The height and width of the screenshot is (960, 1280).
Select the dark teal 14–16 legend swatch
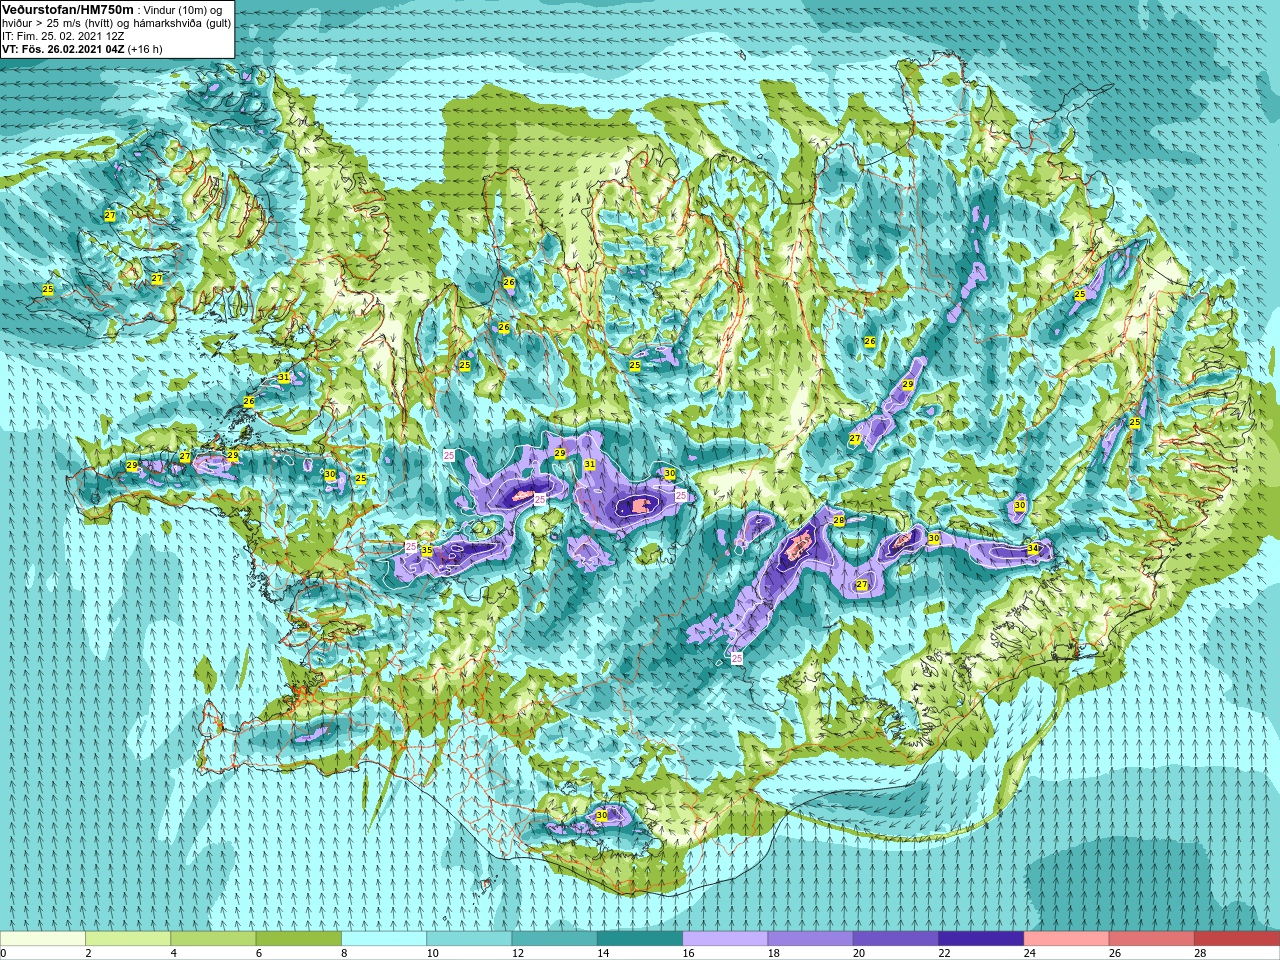pyautogui.click(x=640, y=939)
